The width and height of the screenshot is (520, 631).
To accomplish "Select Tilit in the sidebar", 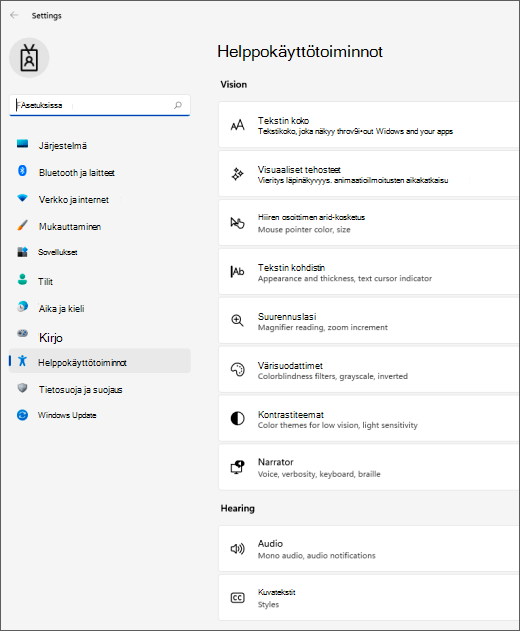I will 99,281.
